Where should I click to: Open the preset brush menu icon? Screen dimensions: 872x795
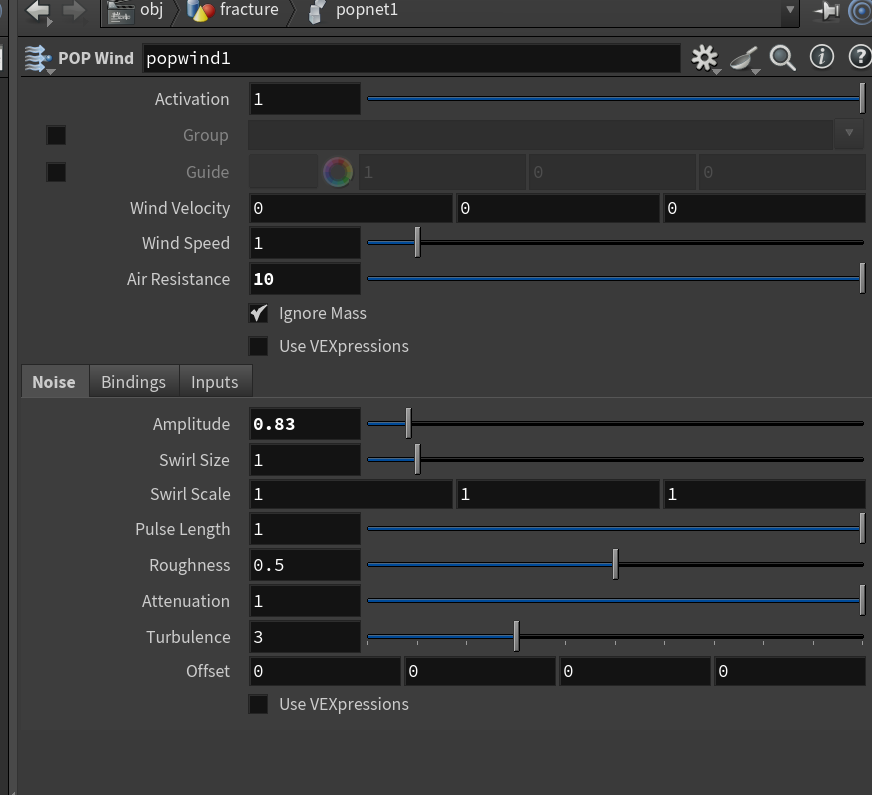click(744, 58)
